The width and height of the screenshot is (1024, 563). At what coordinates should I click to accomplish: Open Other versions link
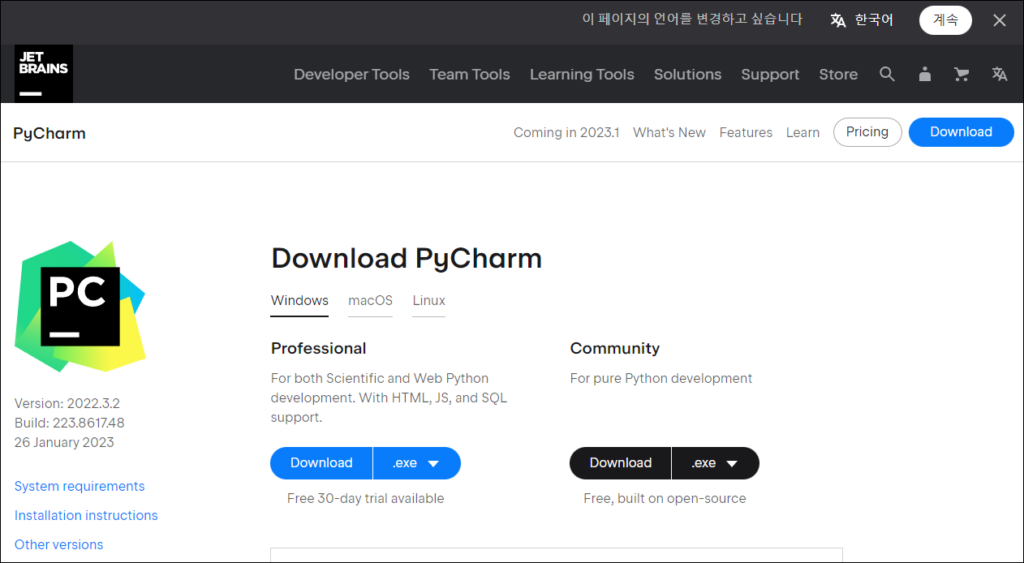59,544
